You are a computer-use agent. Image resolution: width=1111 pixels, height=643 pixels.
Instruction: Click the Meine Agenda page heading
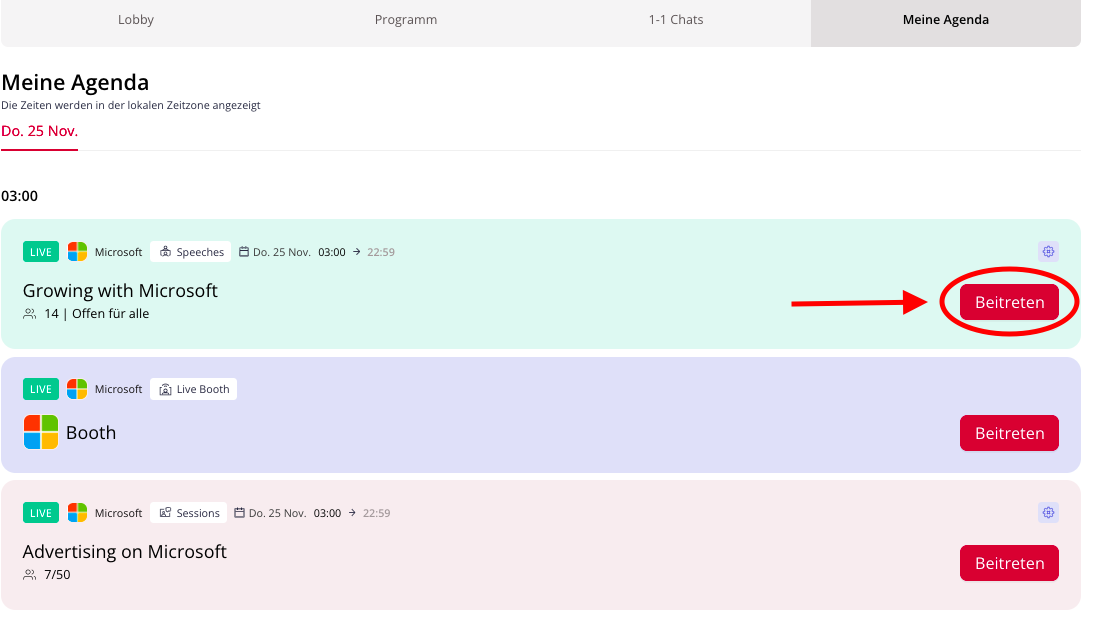[75, 82]
